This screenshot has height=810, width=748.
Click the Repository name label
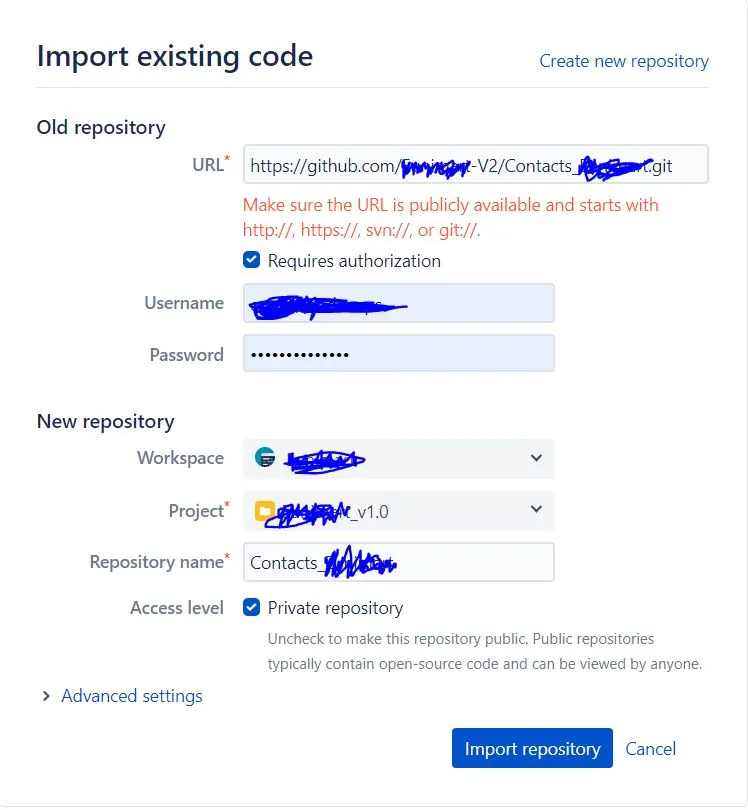coord(157,562)
